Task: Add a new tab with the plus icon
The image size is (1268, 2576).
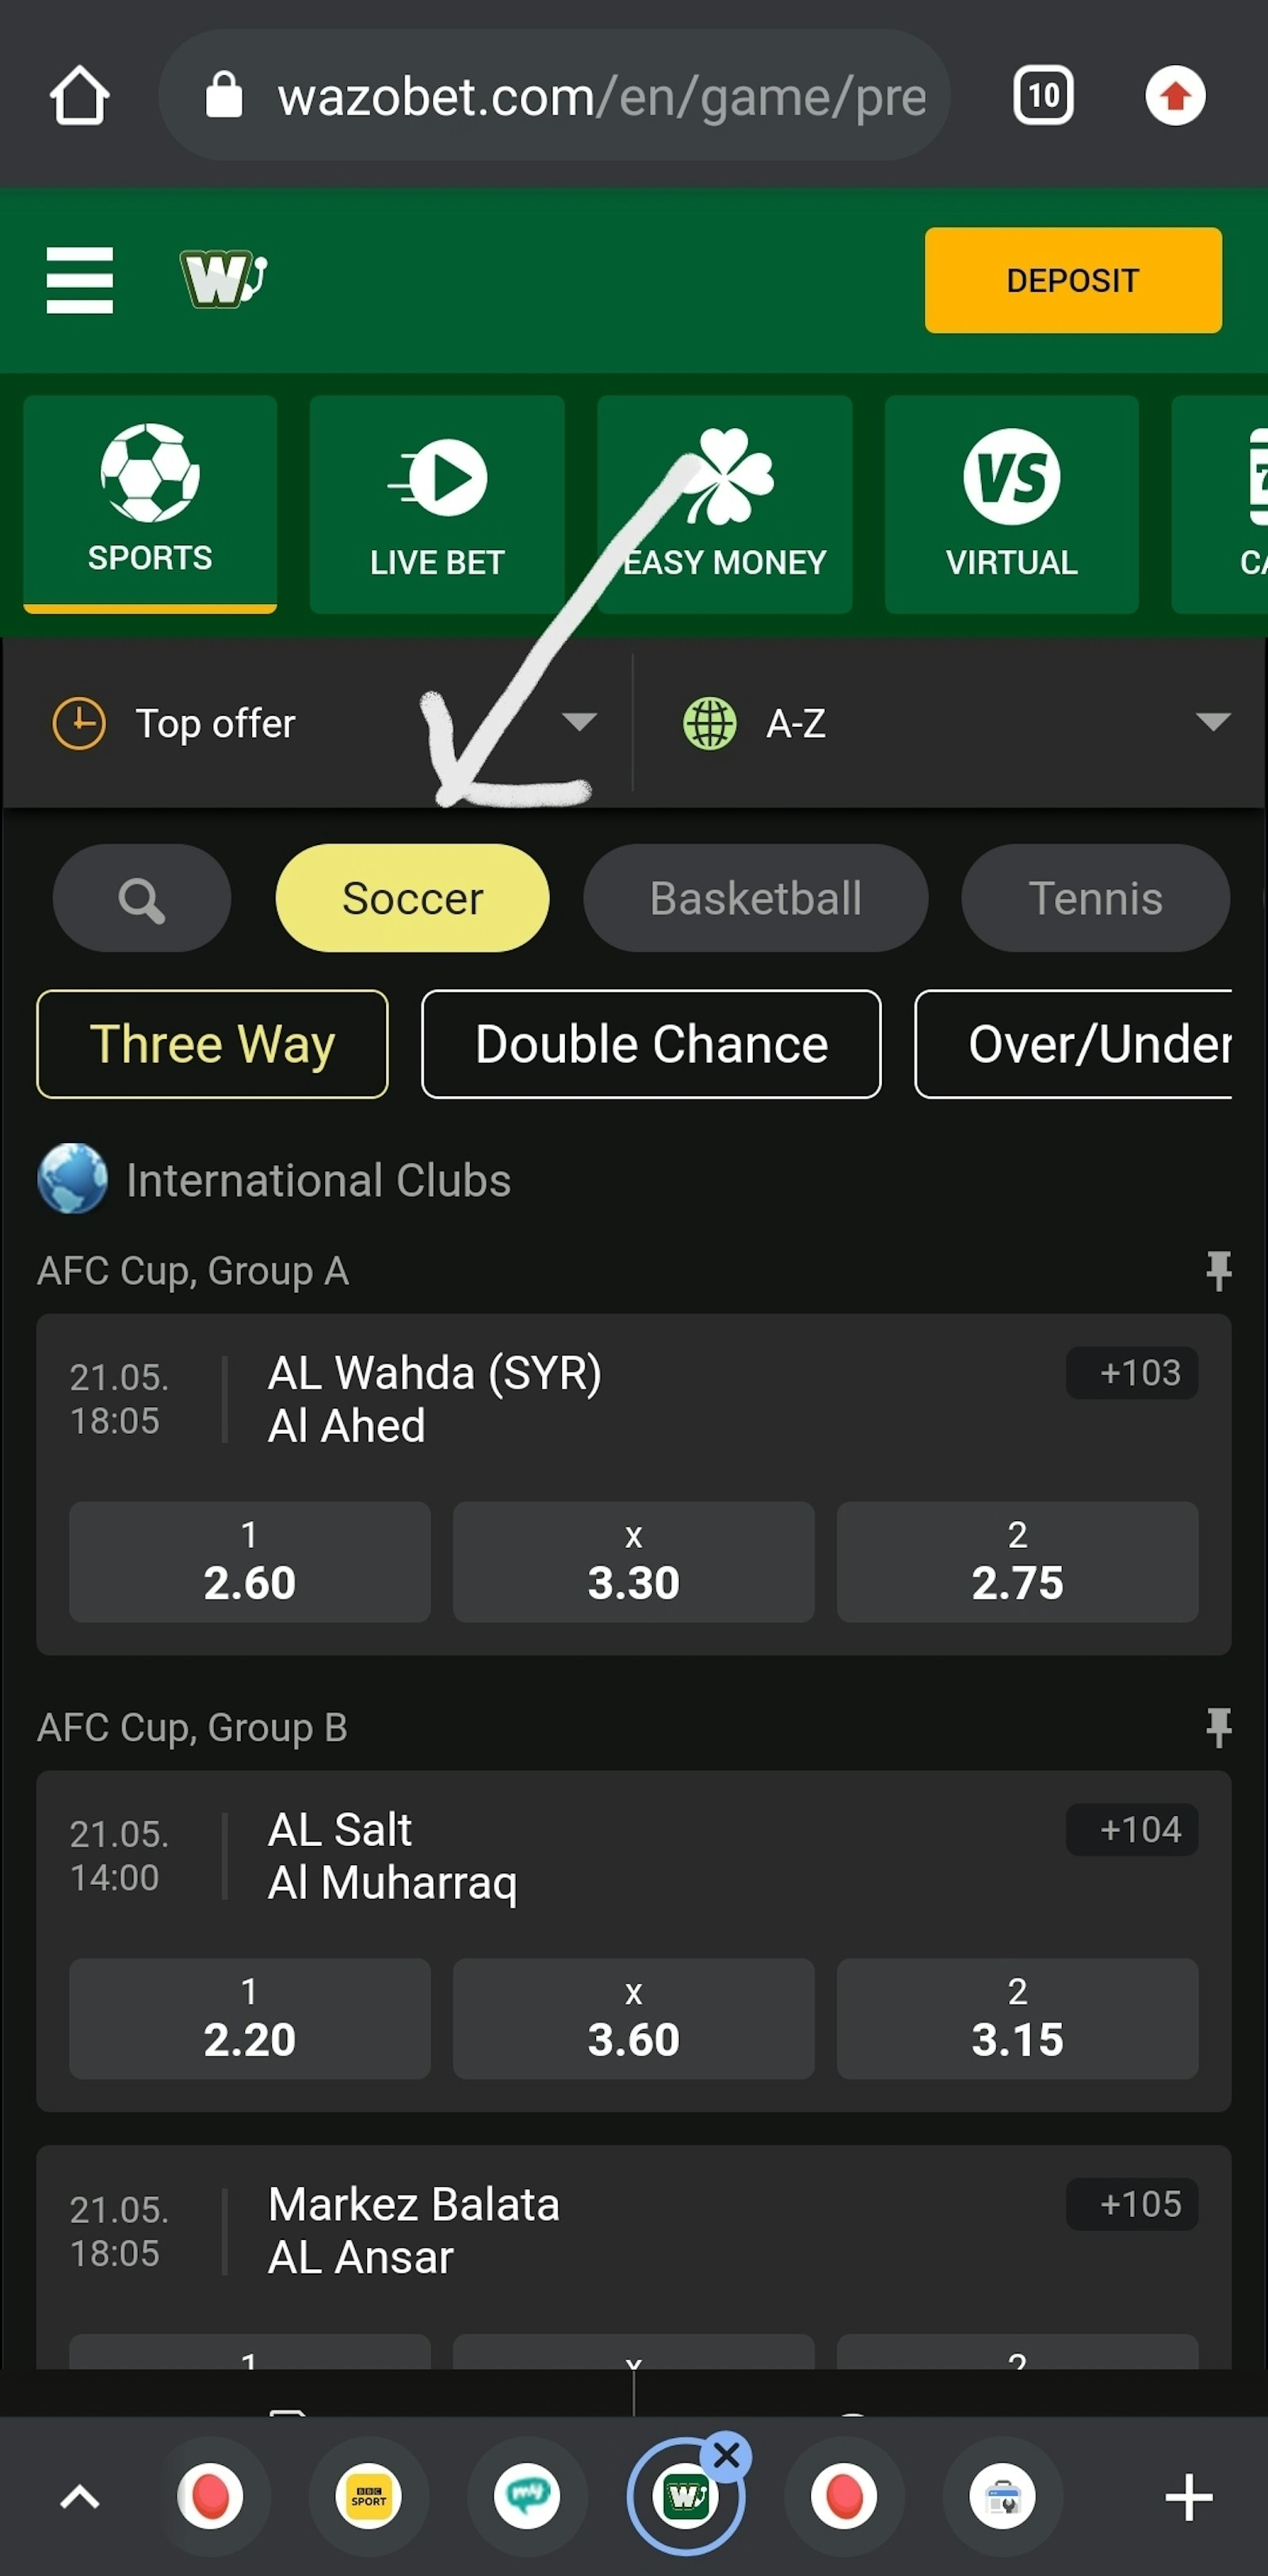Action: click(x=1188, y=2497)
